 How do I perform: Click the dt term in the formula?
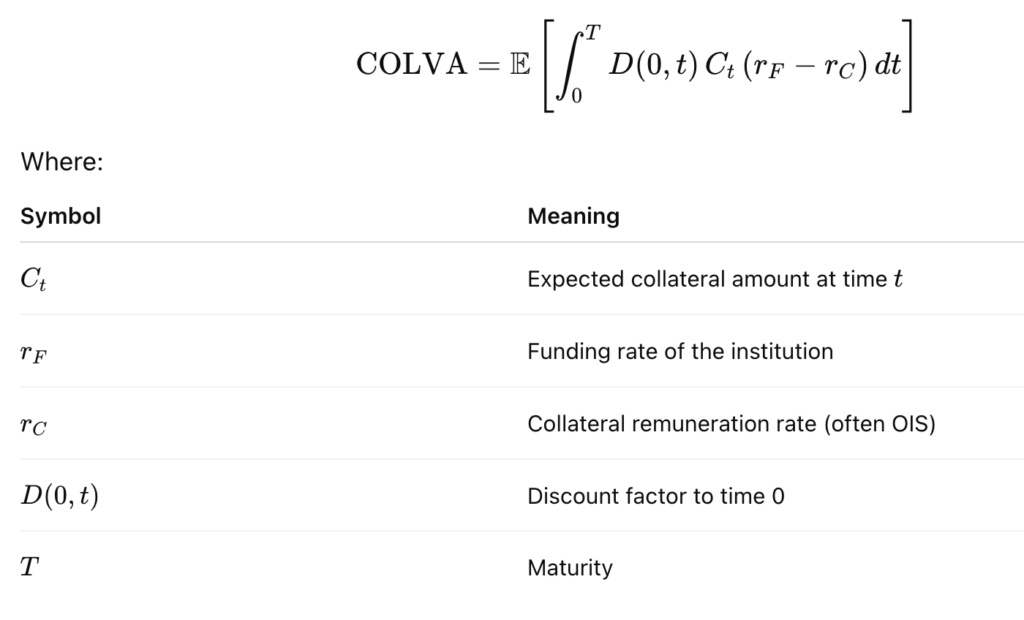tap(887, 65)
